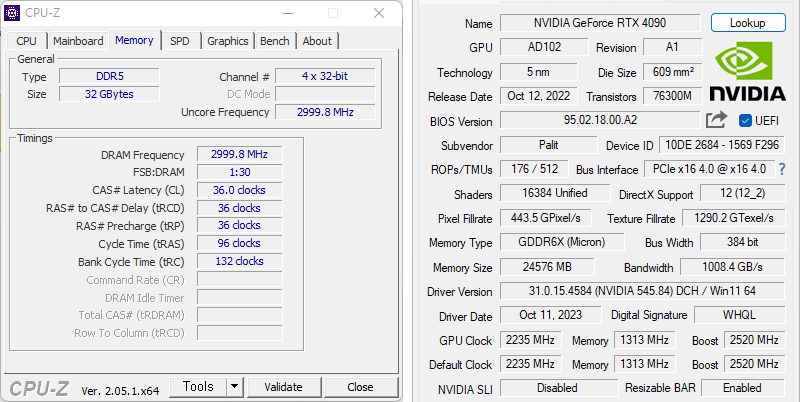Click the GPU Name field showing RTX 4090

click(601, 23)
